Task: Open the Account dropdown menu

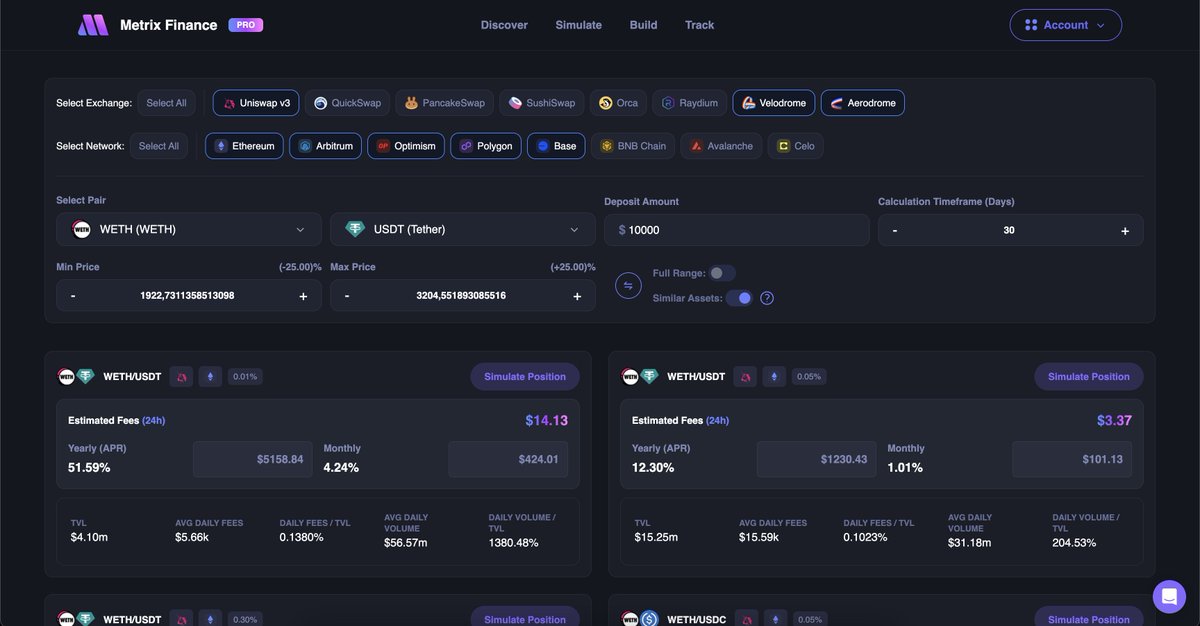Action: [1065, 25]
